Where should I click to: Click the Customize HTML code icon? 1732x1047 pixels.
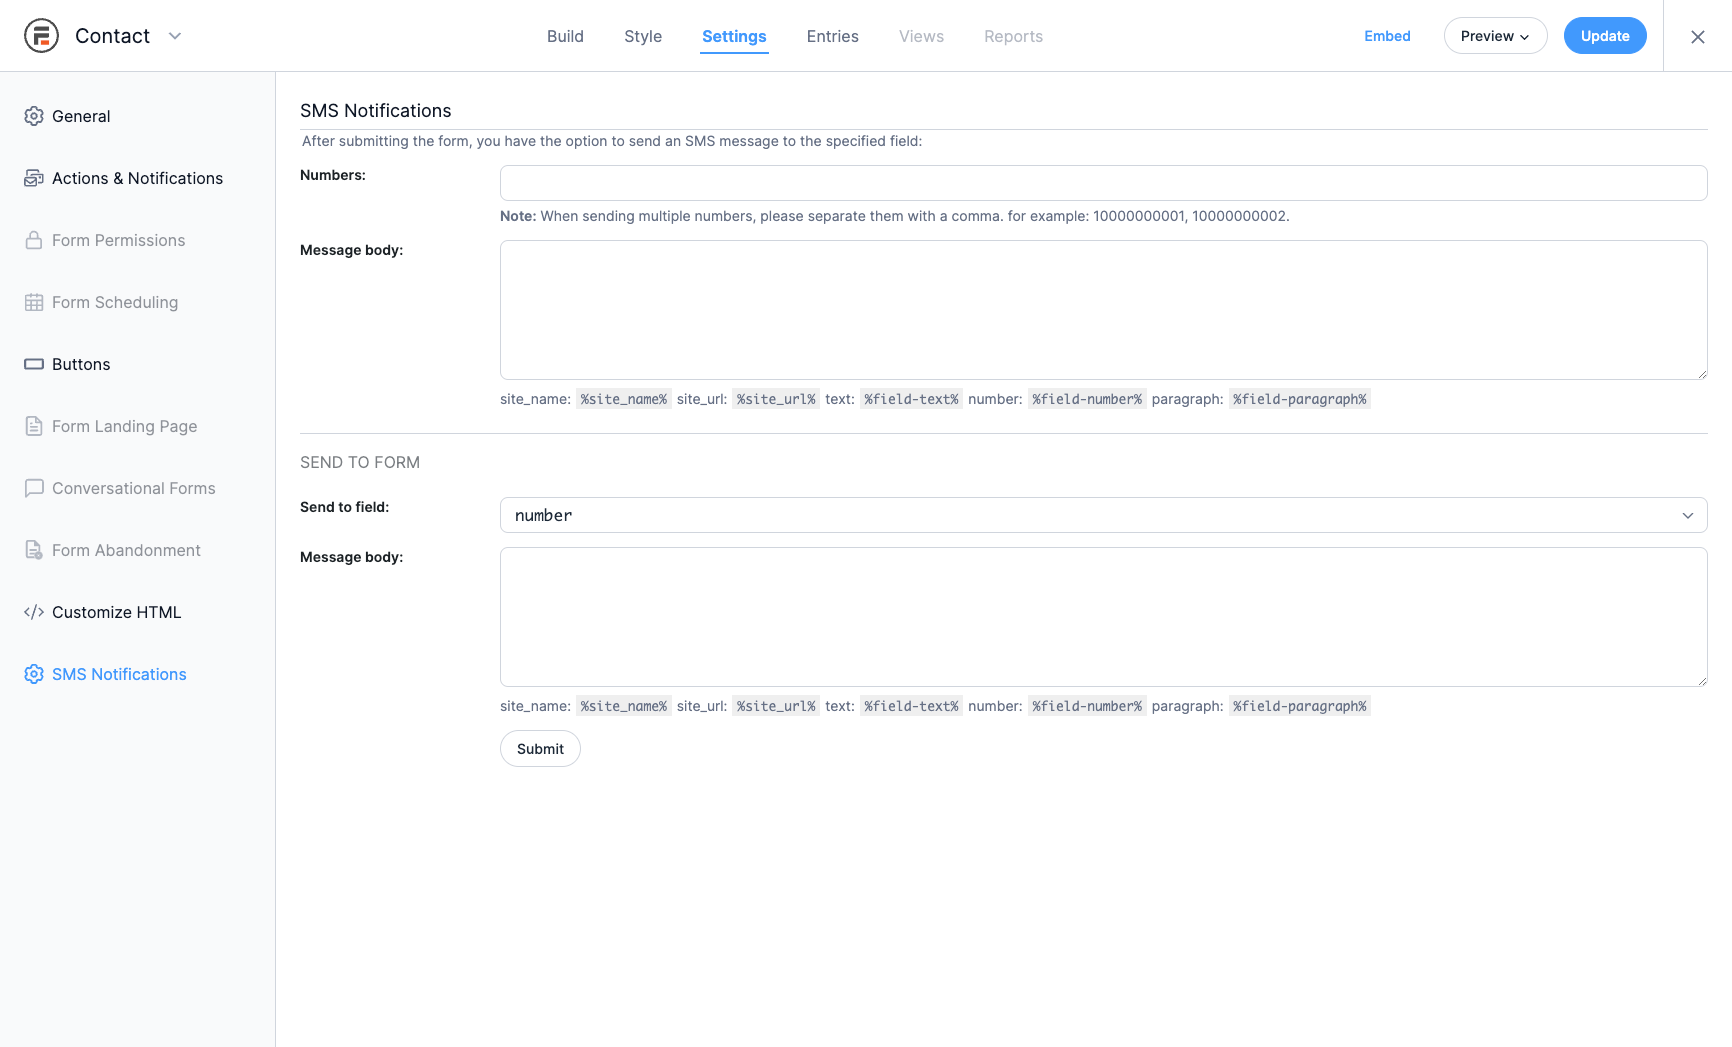pyautogui.click(x=34, y=612)
